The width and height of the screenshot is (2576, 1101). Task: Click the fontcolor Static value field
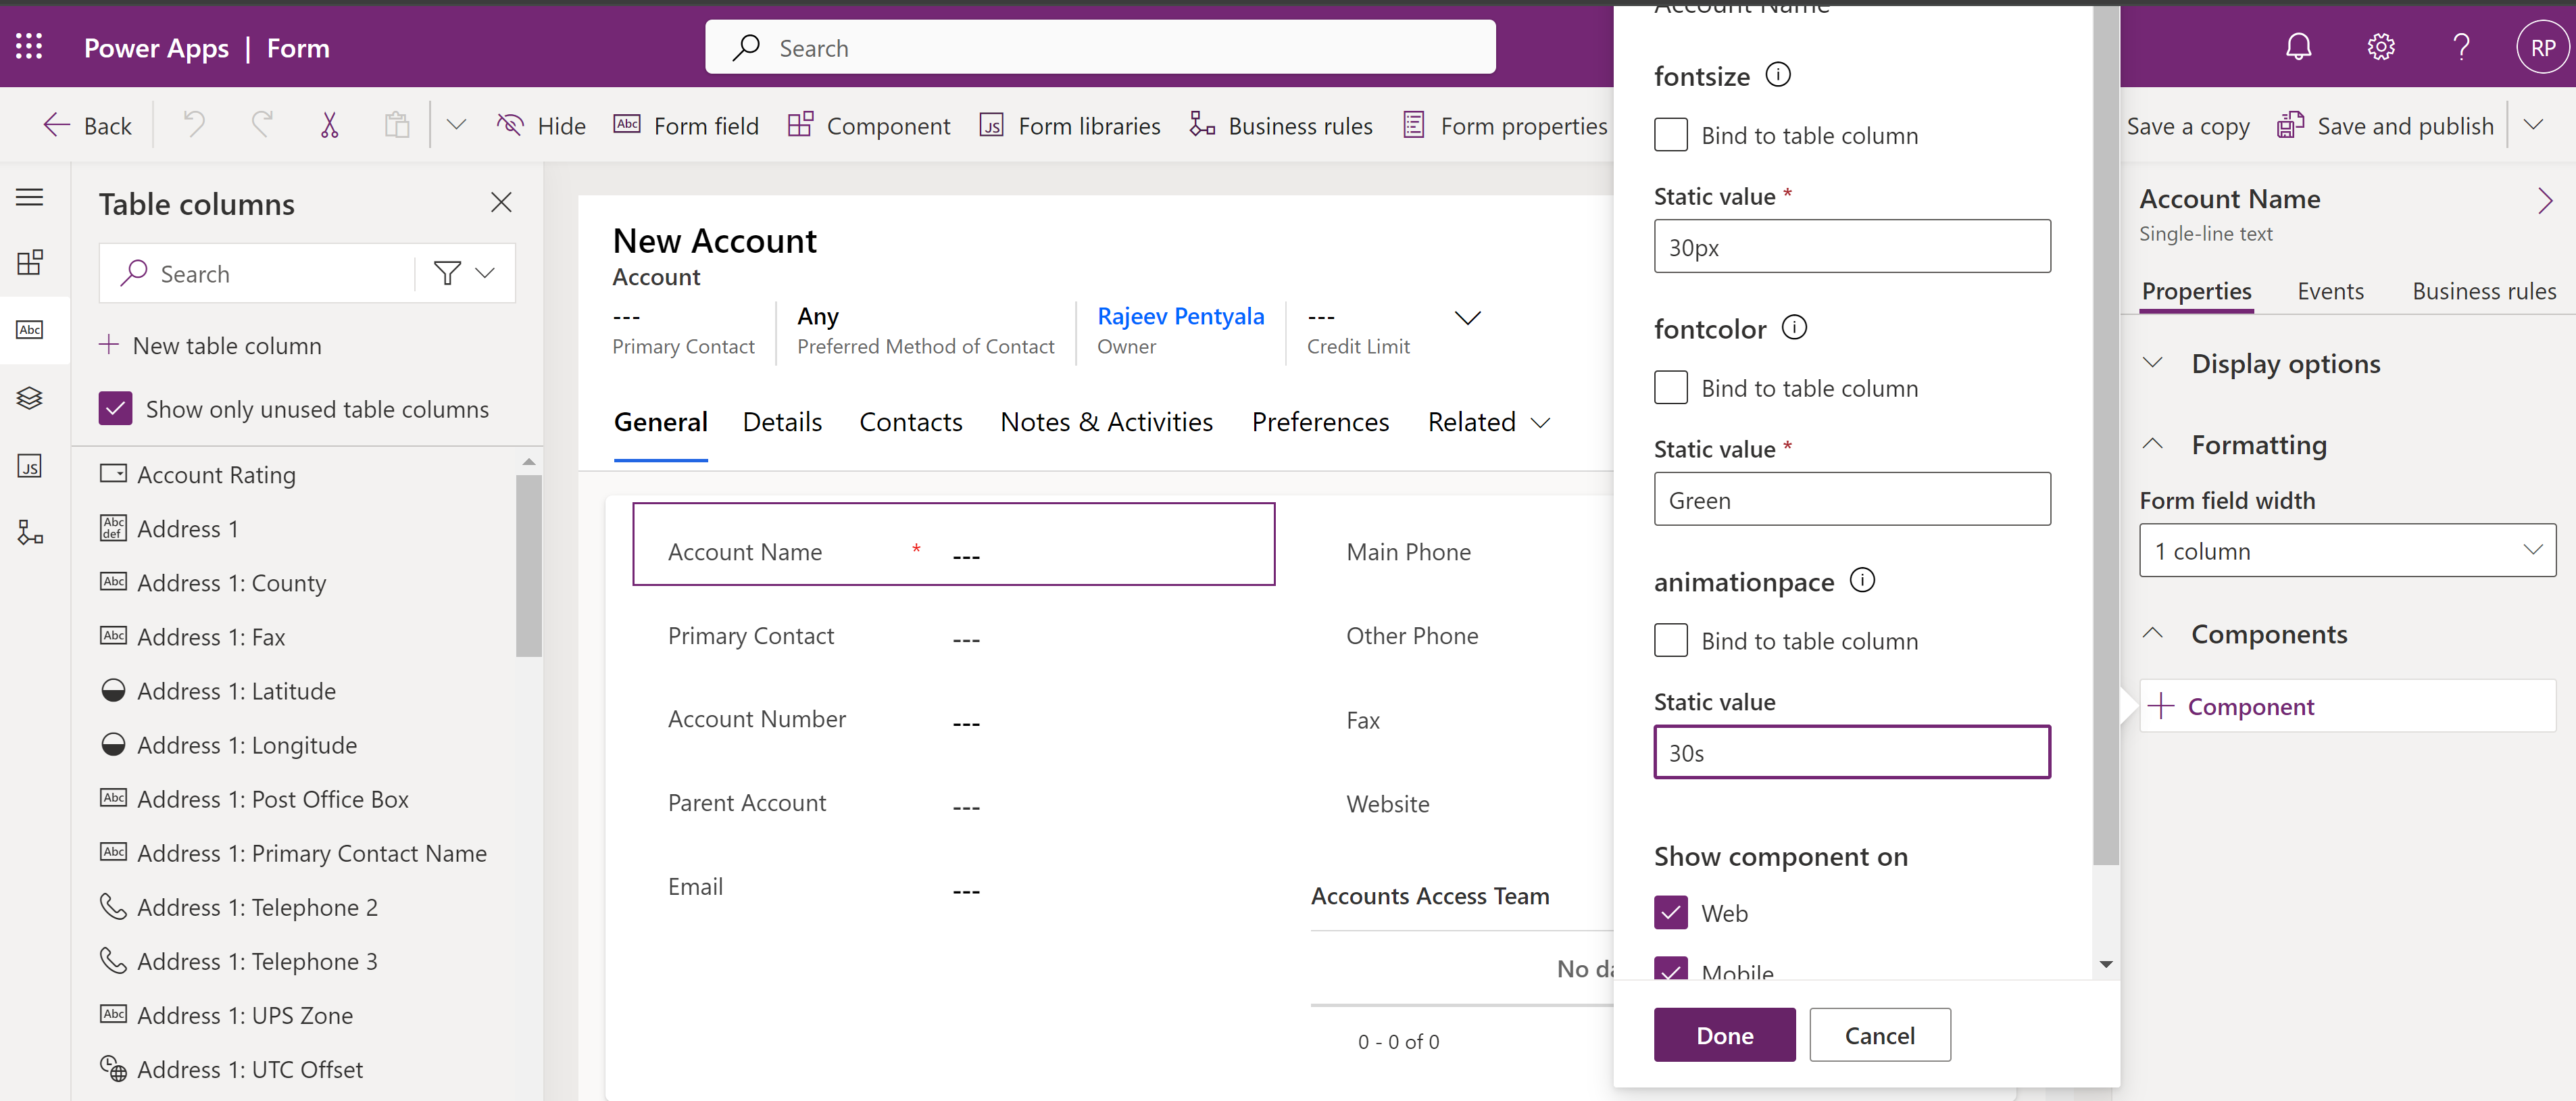click(1851, 500)
